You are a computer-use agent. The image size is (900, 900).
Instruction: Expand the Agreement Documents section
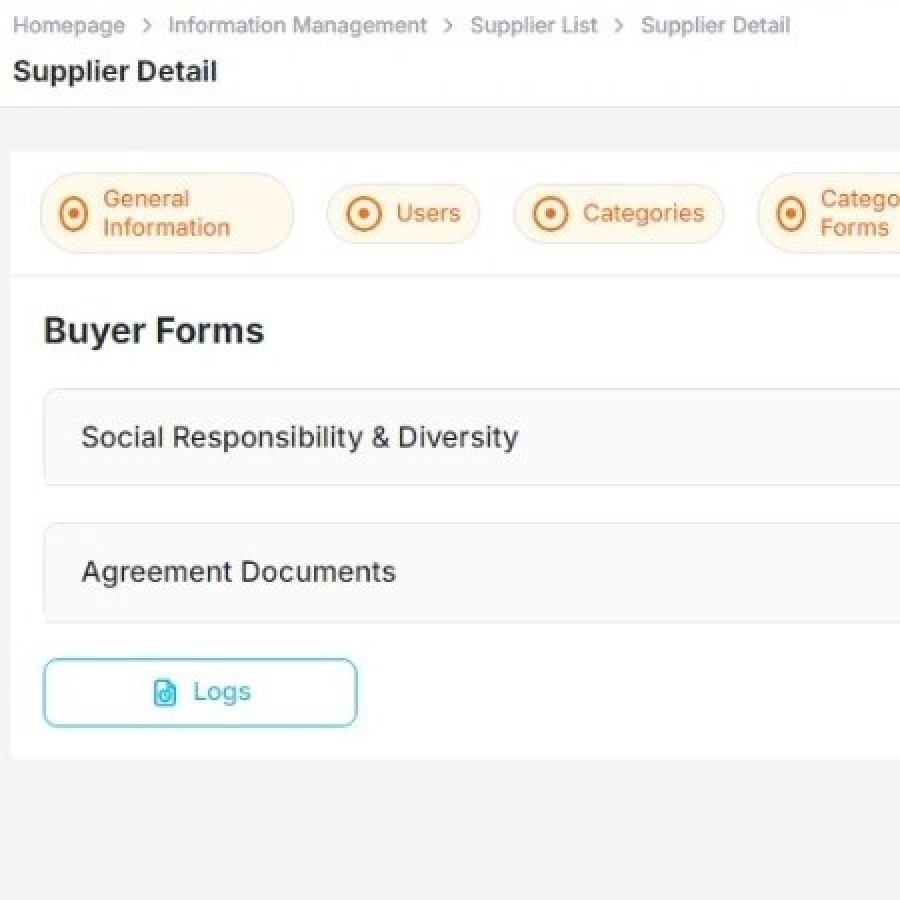[239, 572]
